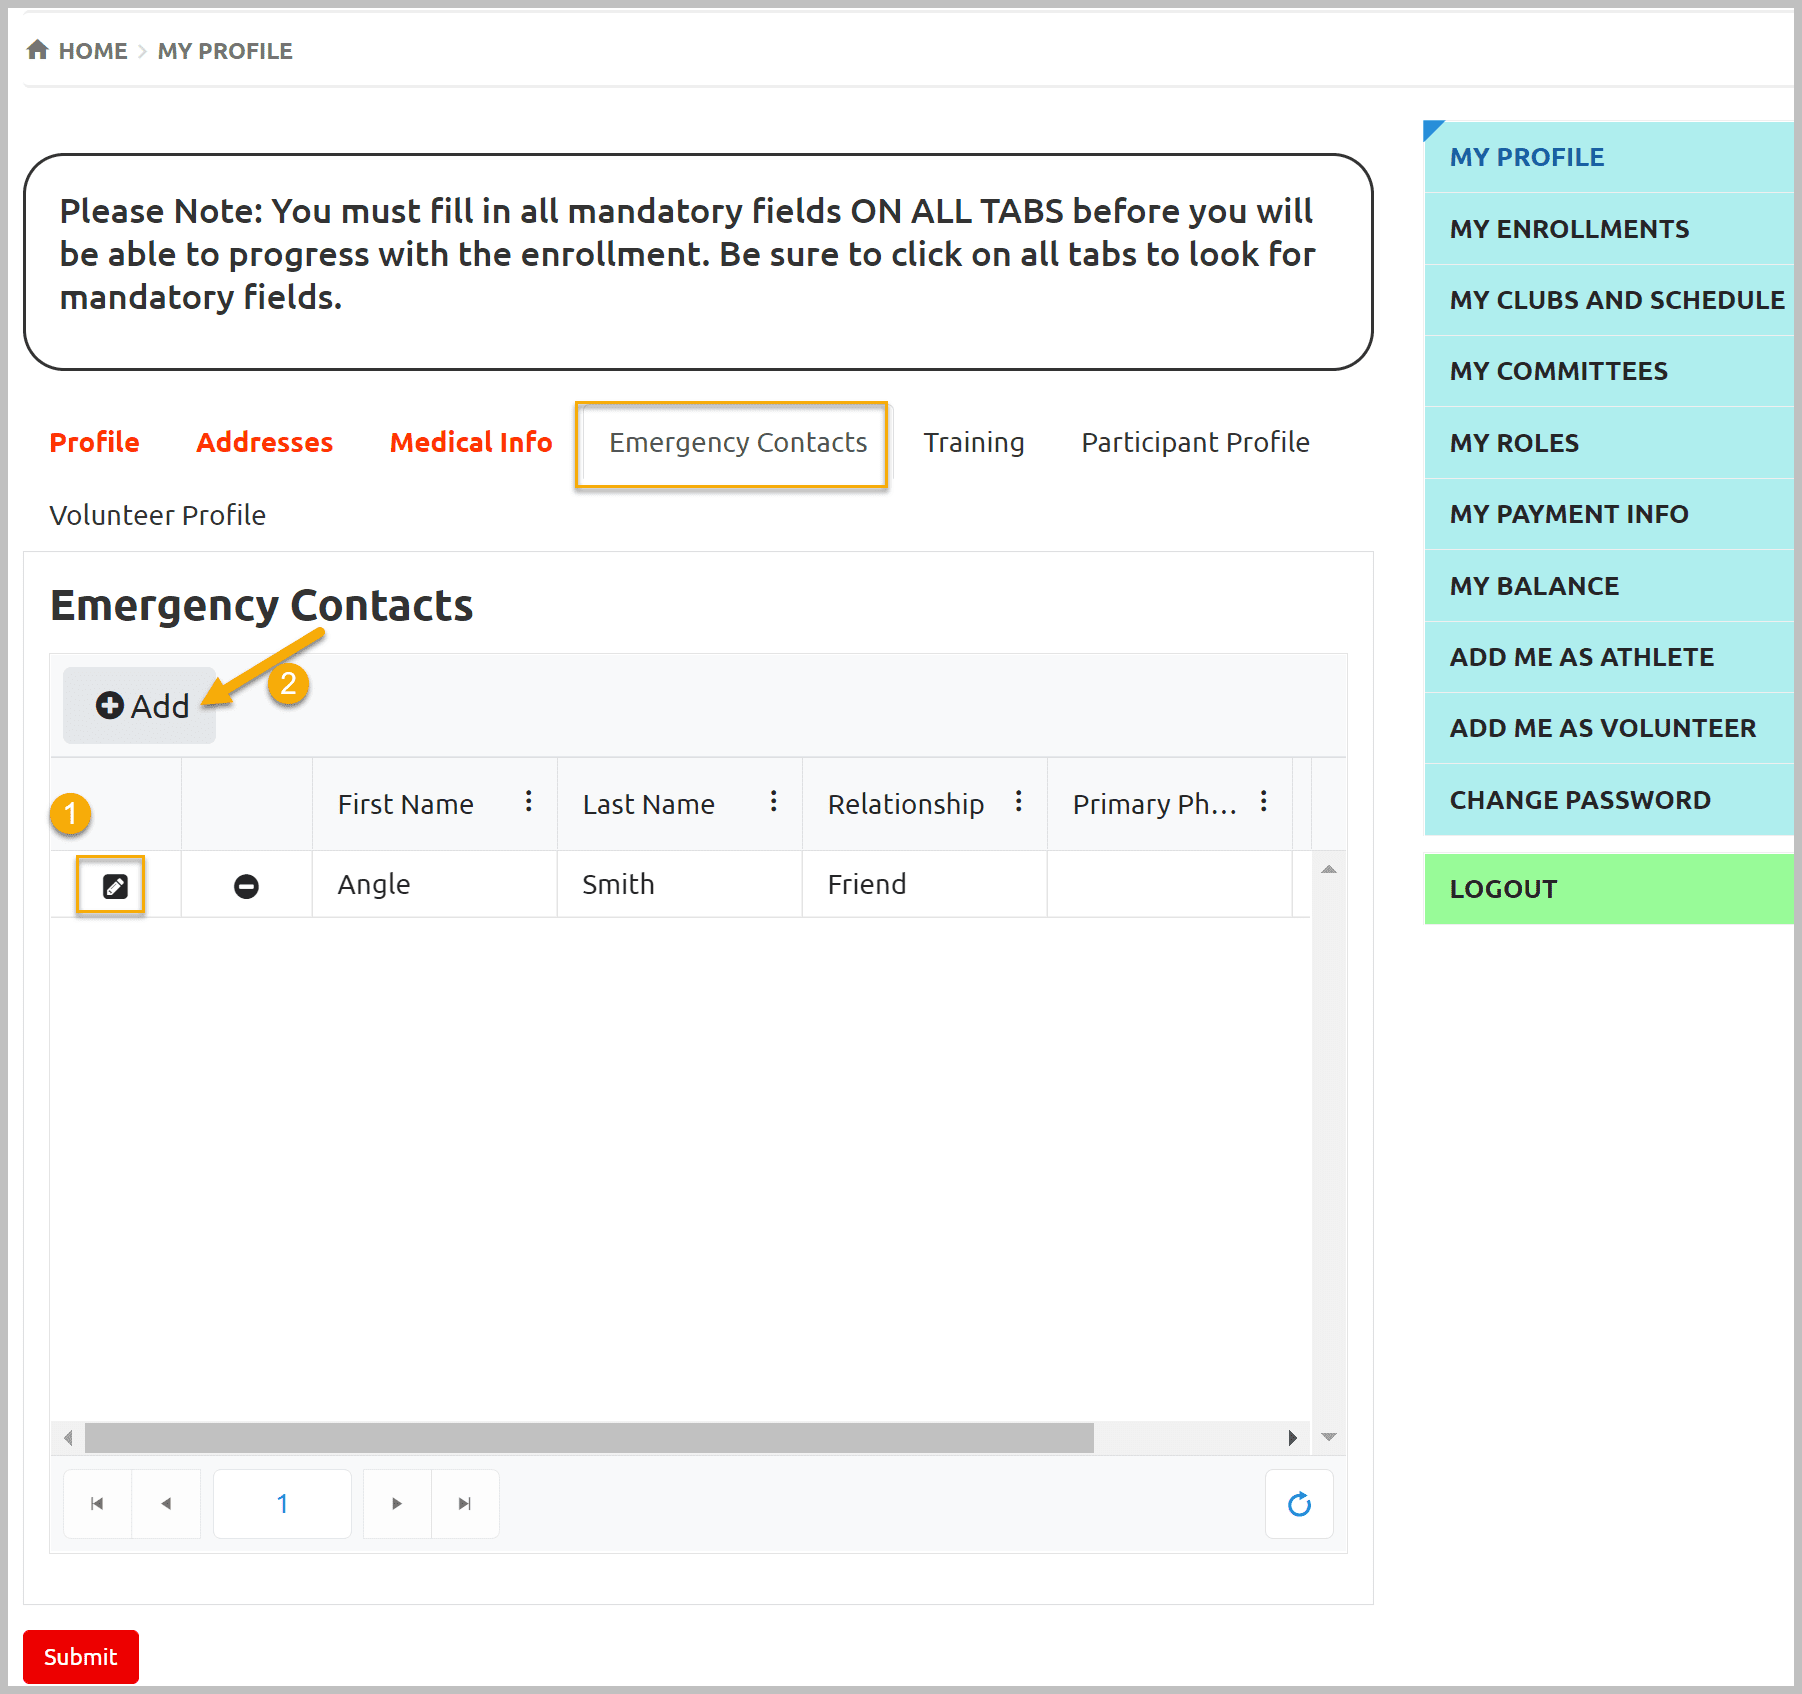Go to HOME in the breadcrumb
The height and width of the screenshot is (1694, 1802).
tap(93, 50)
